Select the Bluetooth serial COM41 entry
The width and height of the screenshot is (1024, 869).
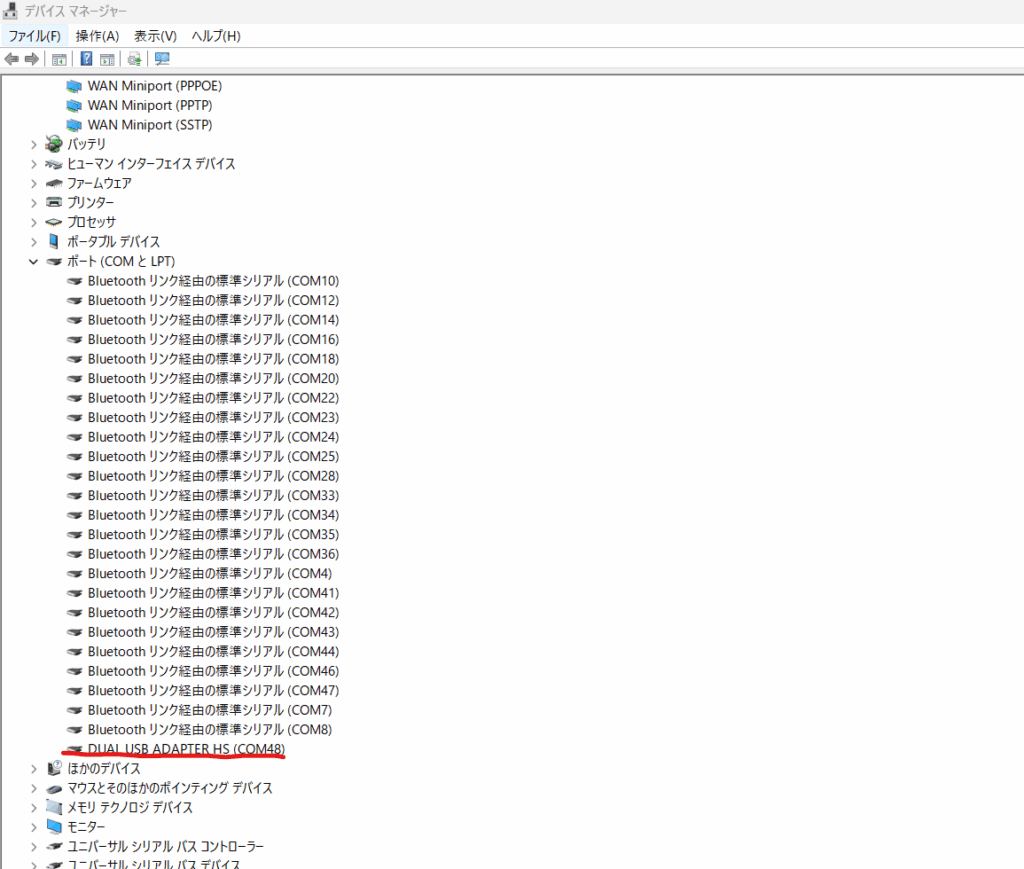214,593
